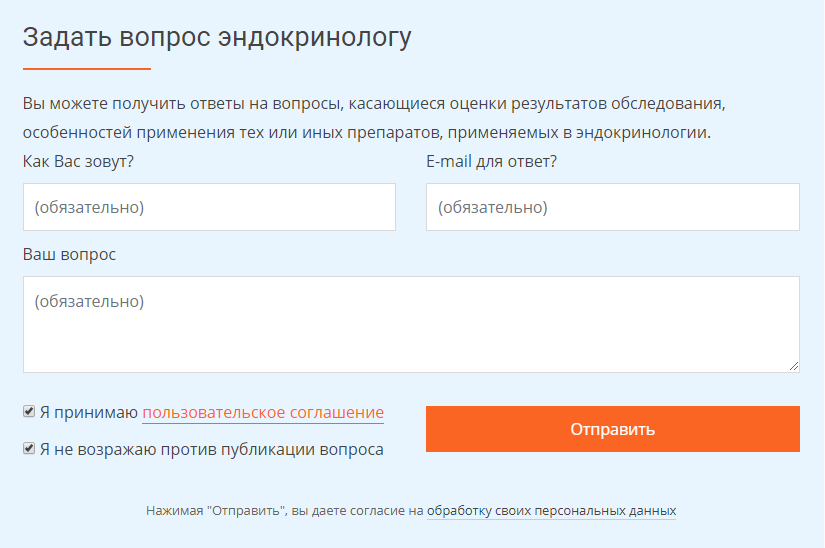Click the 'Ваш вопрос' label

tap(69, 254)
